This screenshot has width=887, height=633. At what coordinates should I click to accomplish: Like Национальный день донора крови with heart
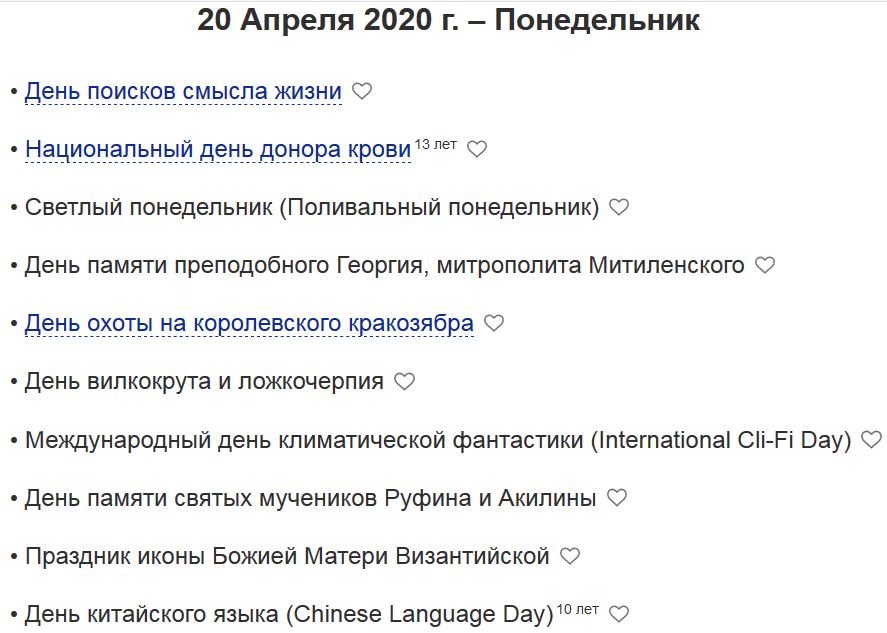pos(477,149)
